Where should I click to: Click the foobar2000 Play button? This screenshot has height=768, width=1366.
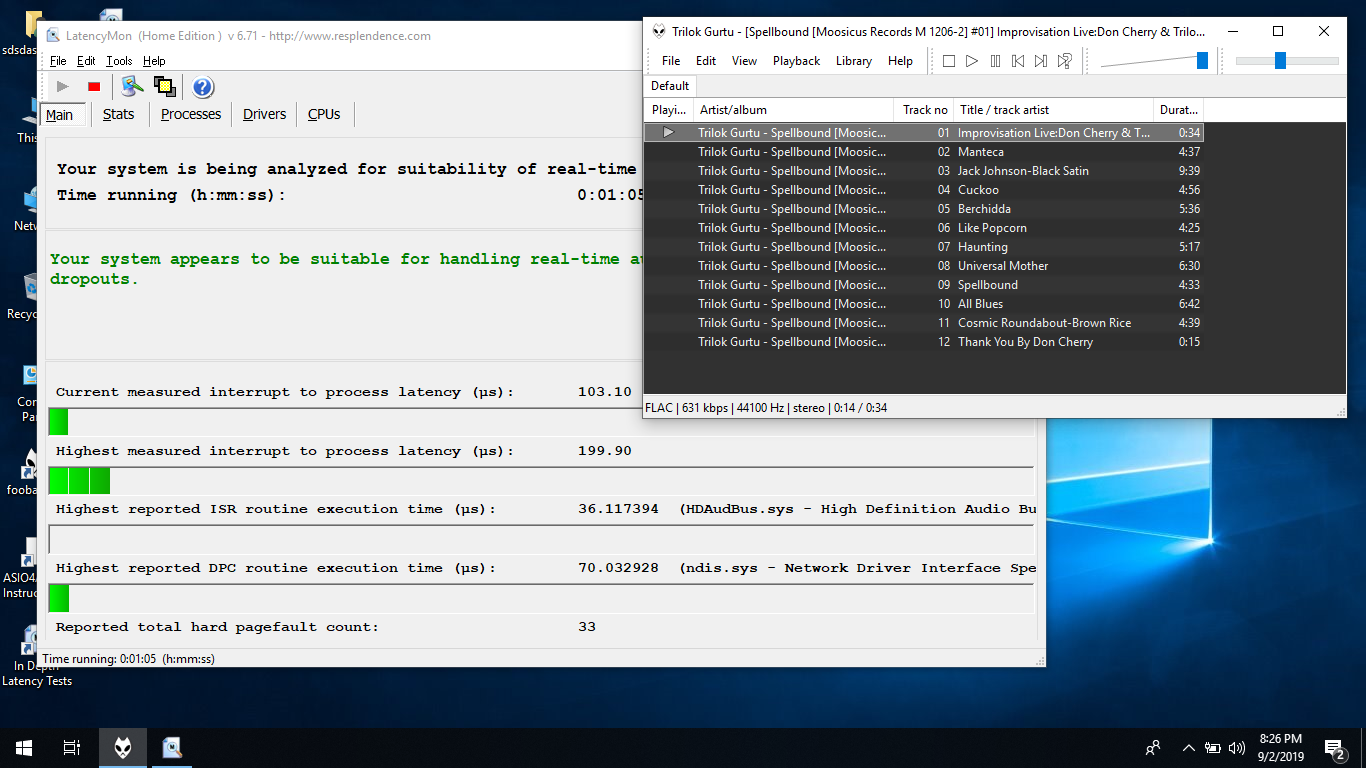point(972,61)
